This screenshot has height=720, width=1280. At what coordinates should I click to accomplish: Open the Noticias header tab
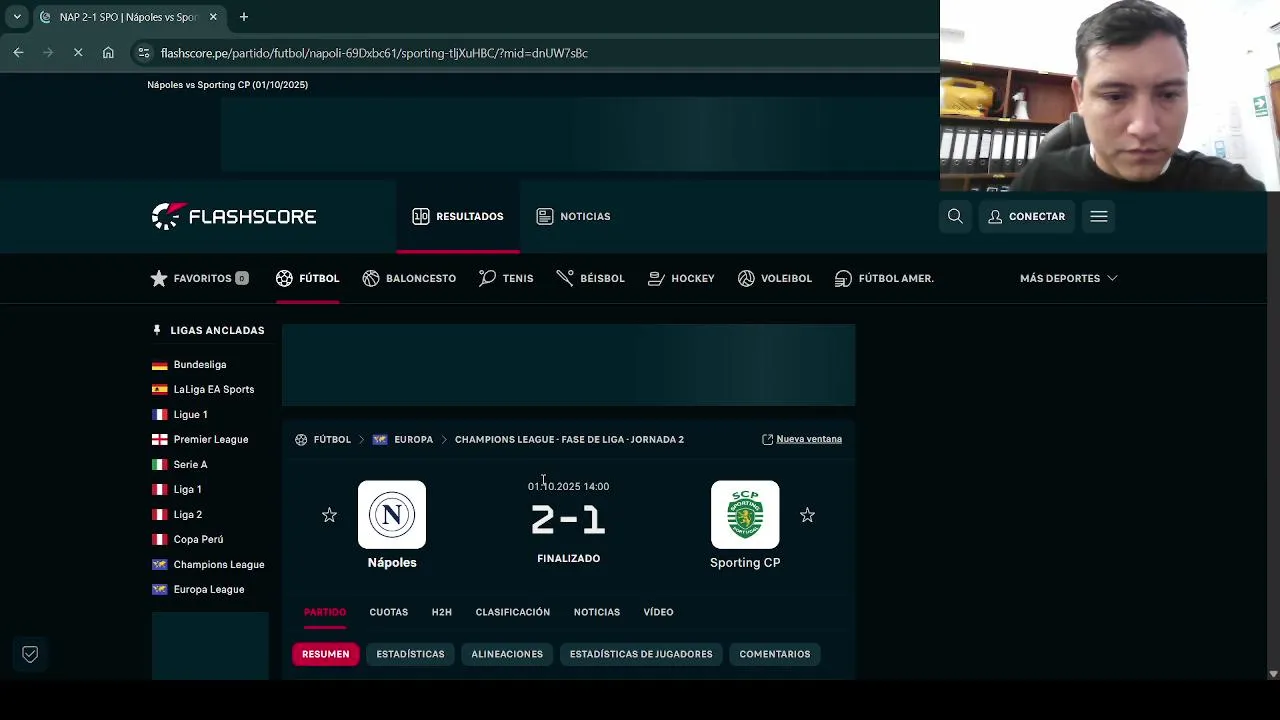[x=573, y=216]
